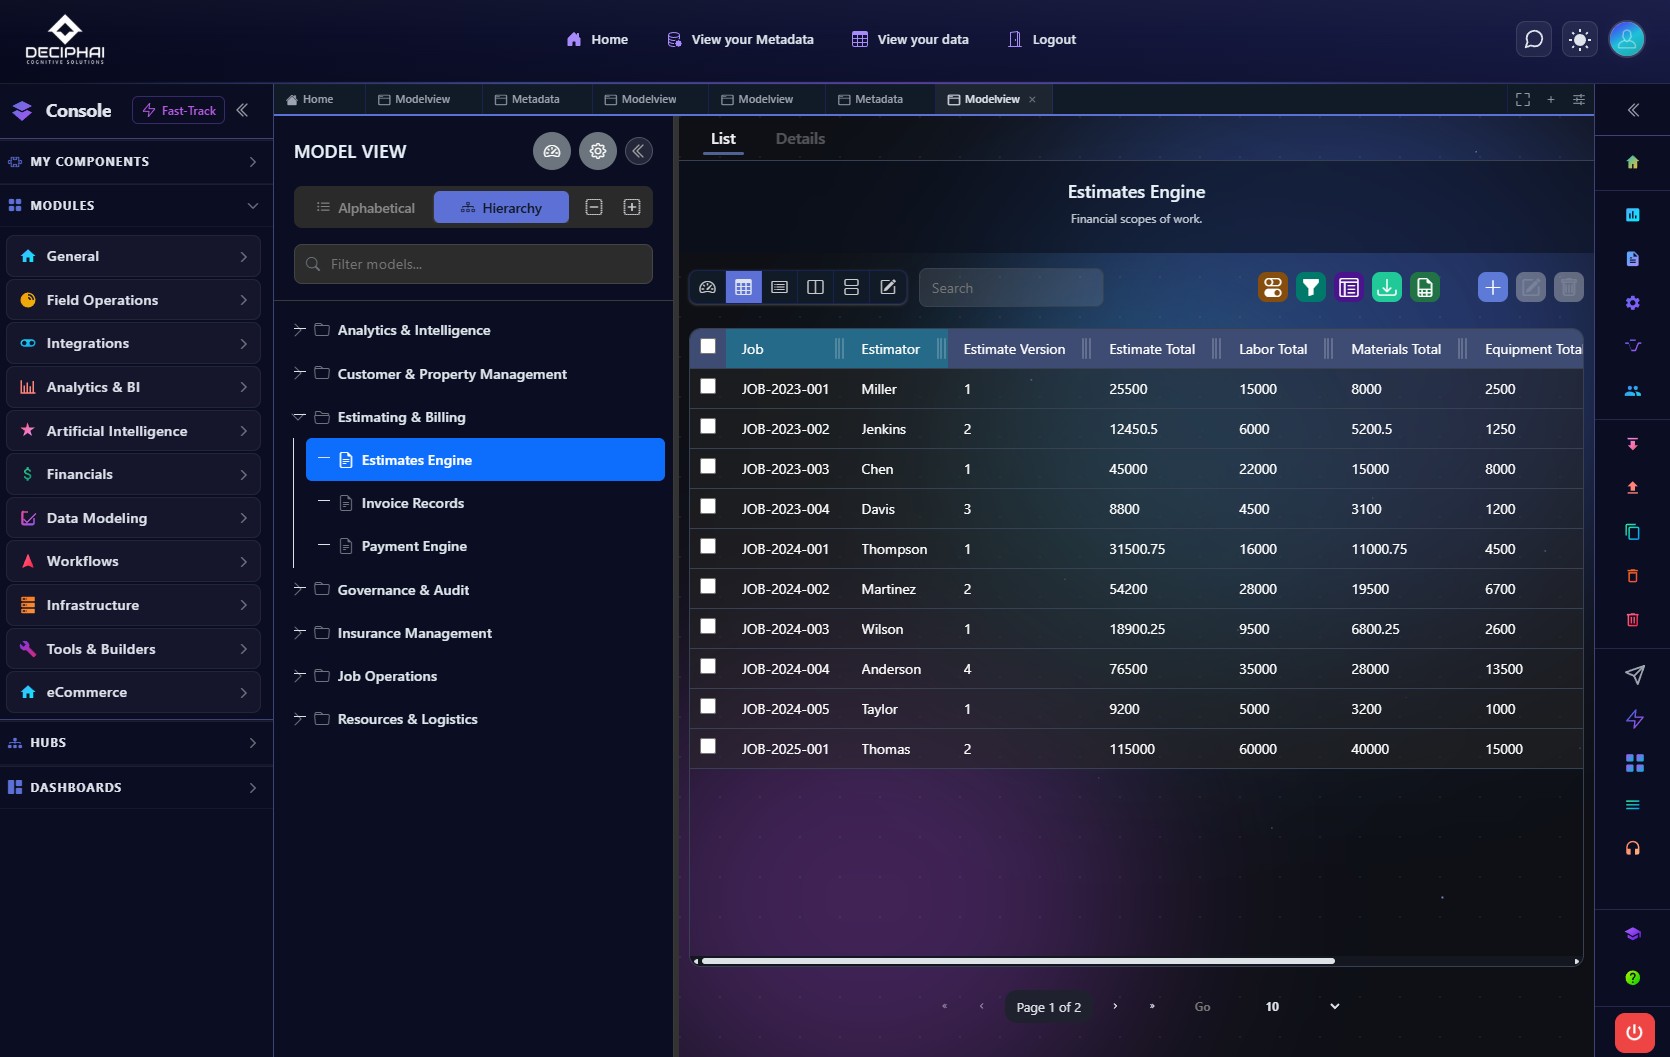
Task: Open Invoice Records model
Action: (412, 503)
